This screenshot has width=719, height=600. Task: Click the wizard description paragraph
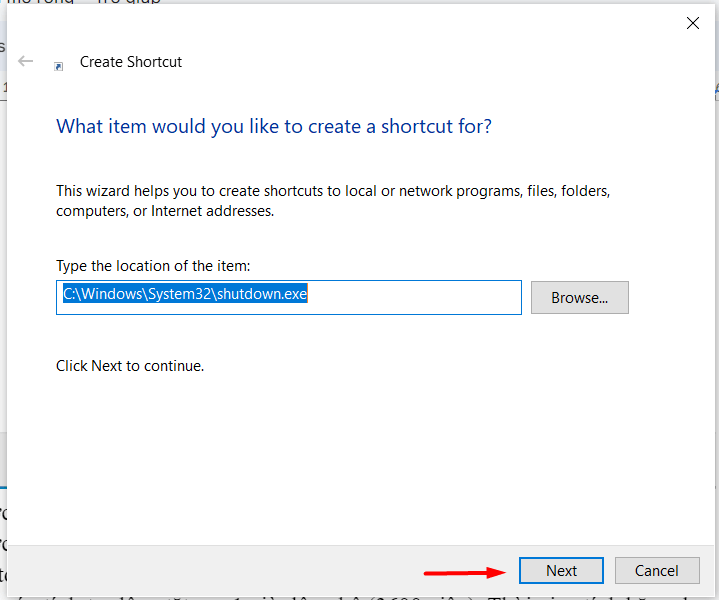333,201
